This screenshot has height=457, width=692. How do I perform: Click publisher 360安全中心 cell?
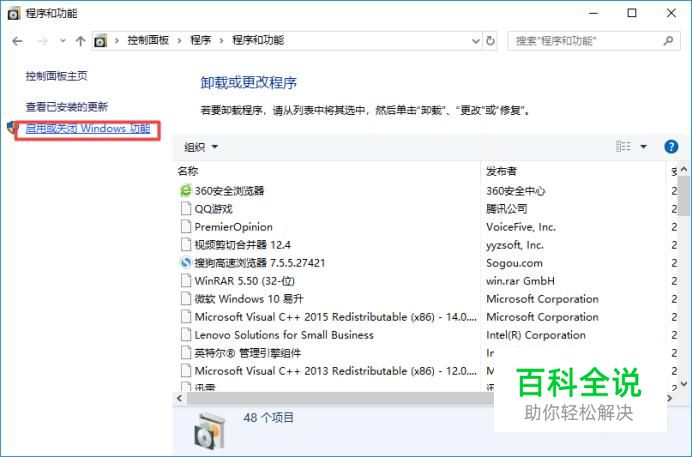(515, 191)
